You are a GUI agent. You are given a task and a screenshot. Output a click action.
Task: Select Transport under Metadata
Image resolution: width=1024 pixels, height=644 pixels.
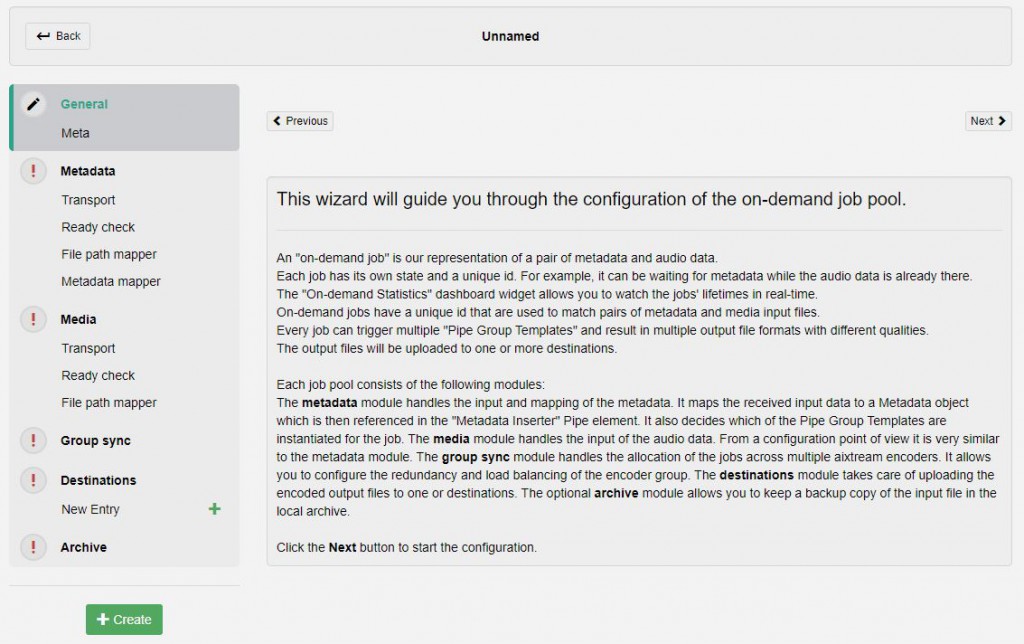point(88,200)
